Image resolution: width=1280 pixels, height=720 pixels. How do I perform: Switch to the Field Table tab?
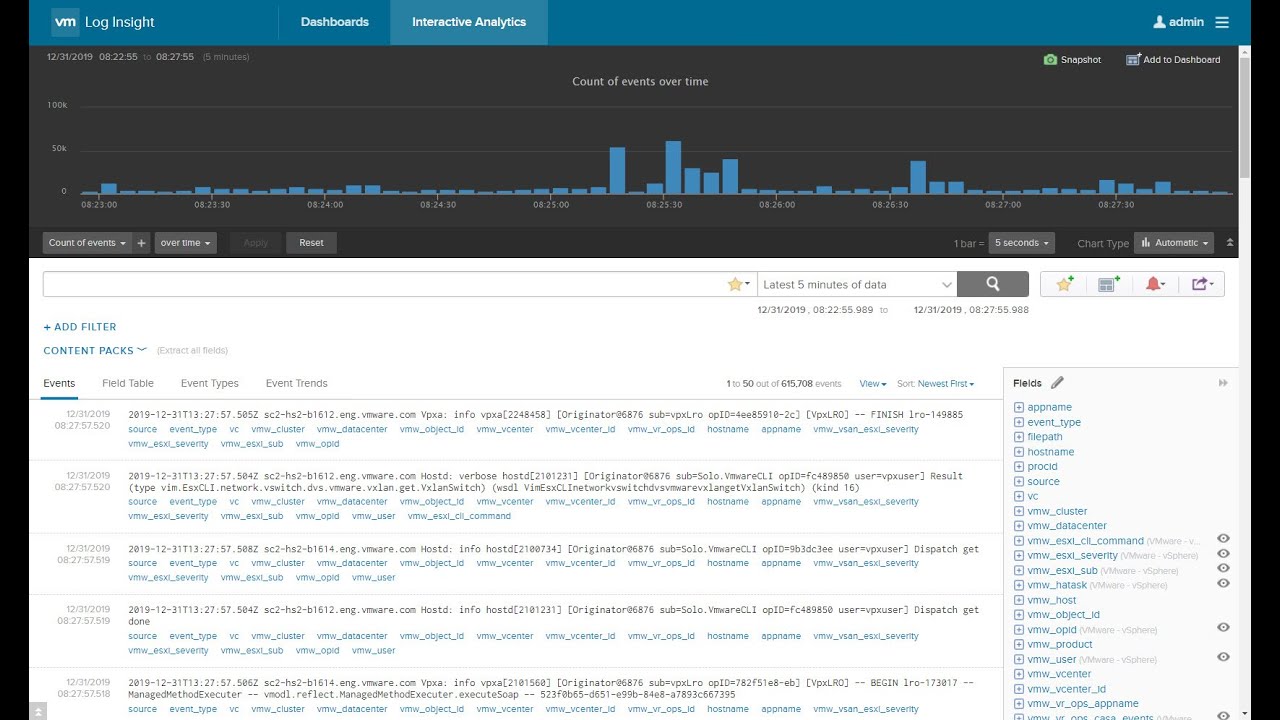click(127, 382)
